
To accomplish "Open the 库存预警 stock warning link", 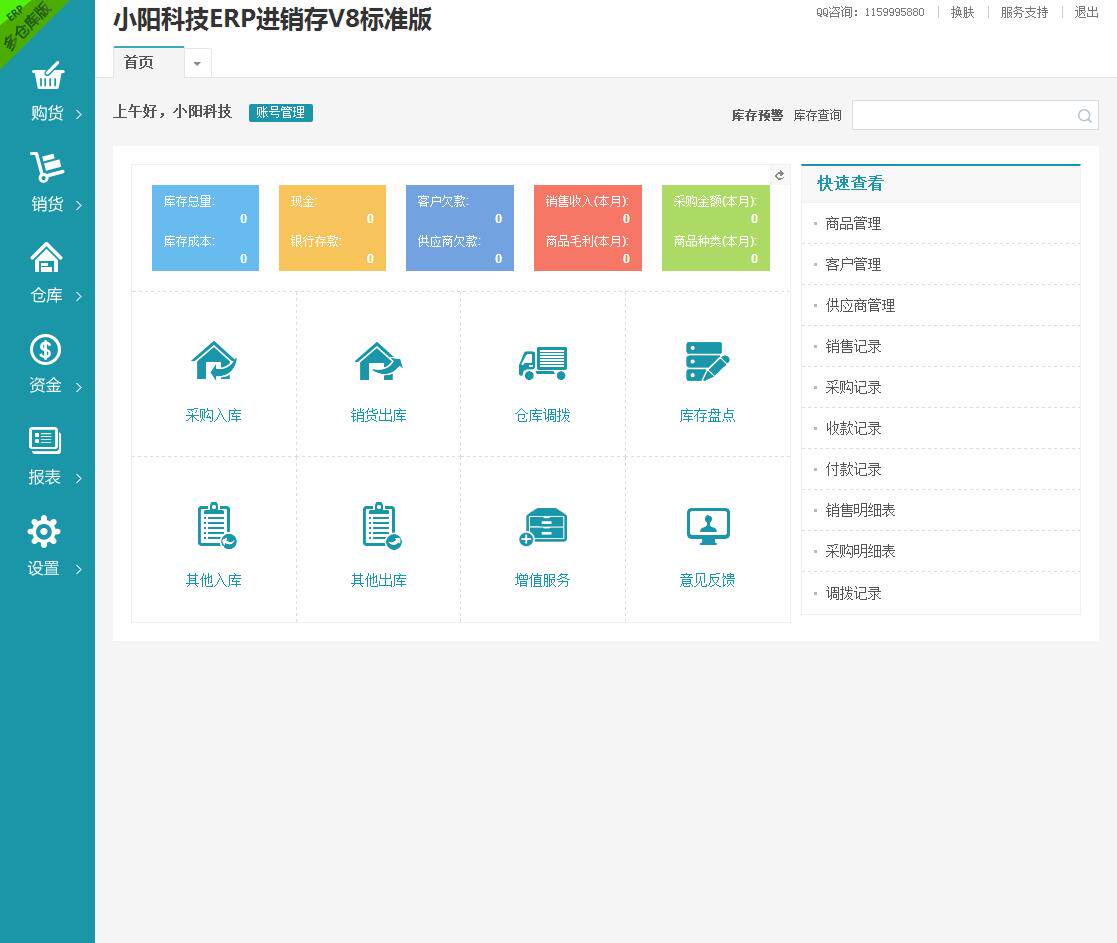I will pyautogui.click(x=757, y=115).
